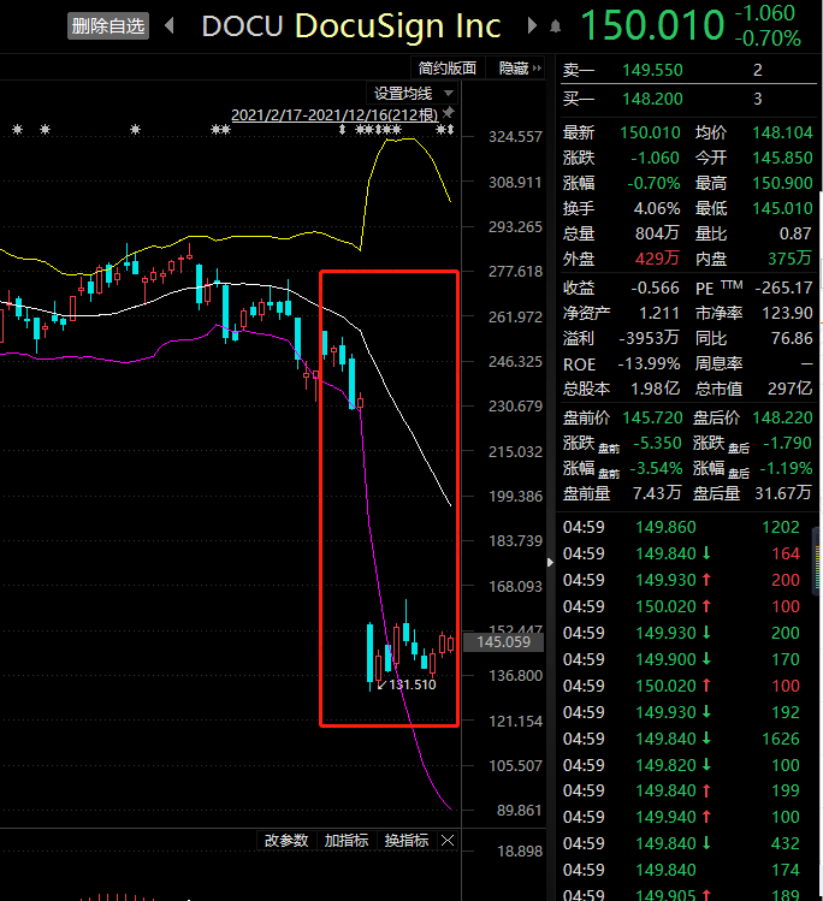Close the indicator bar with X
Image resolution: width=823 pixels, height=901 pixels.
tap(448, 841)
